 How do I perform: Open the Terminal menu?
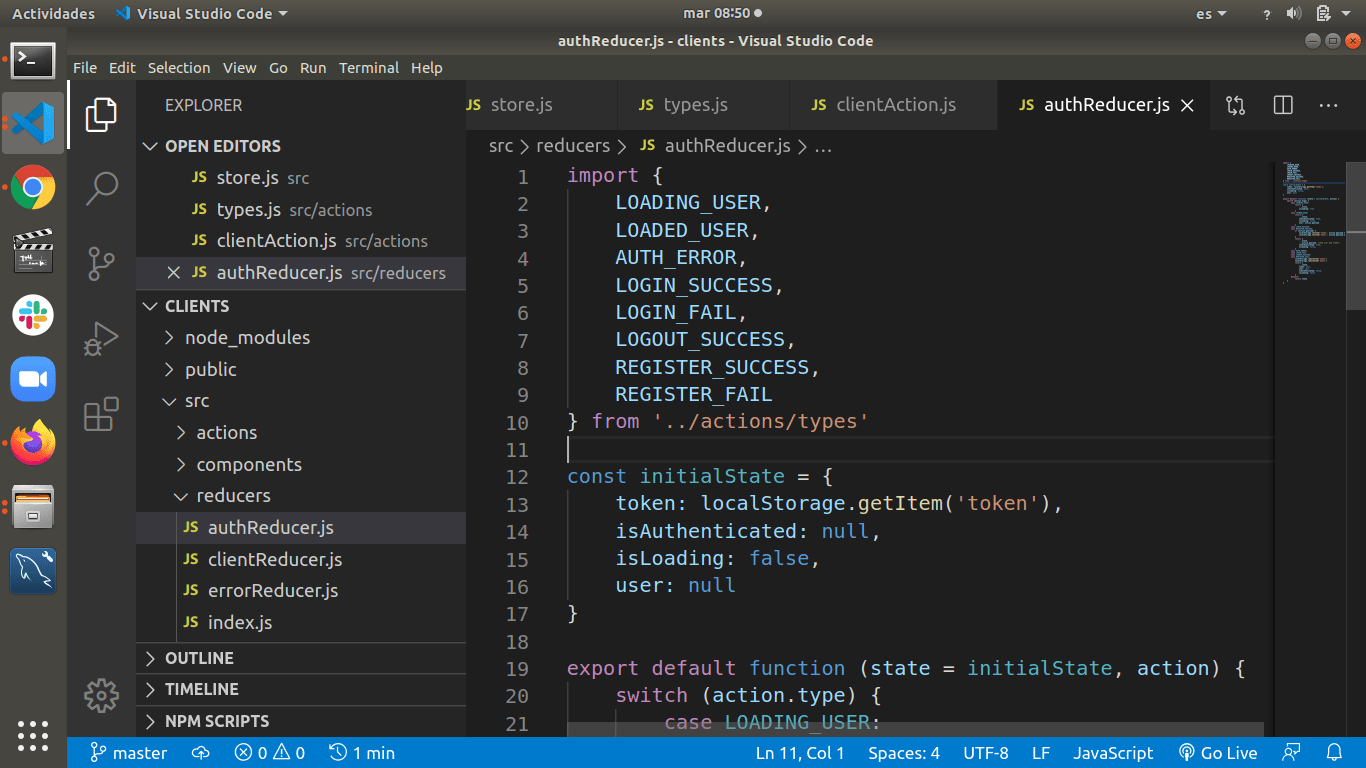[368, 68]
